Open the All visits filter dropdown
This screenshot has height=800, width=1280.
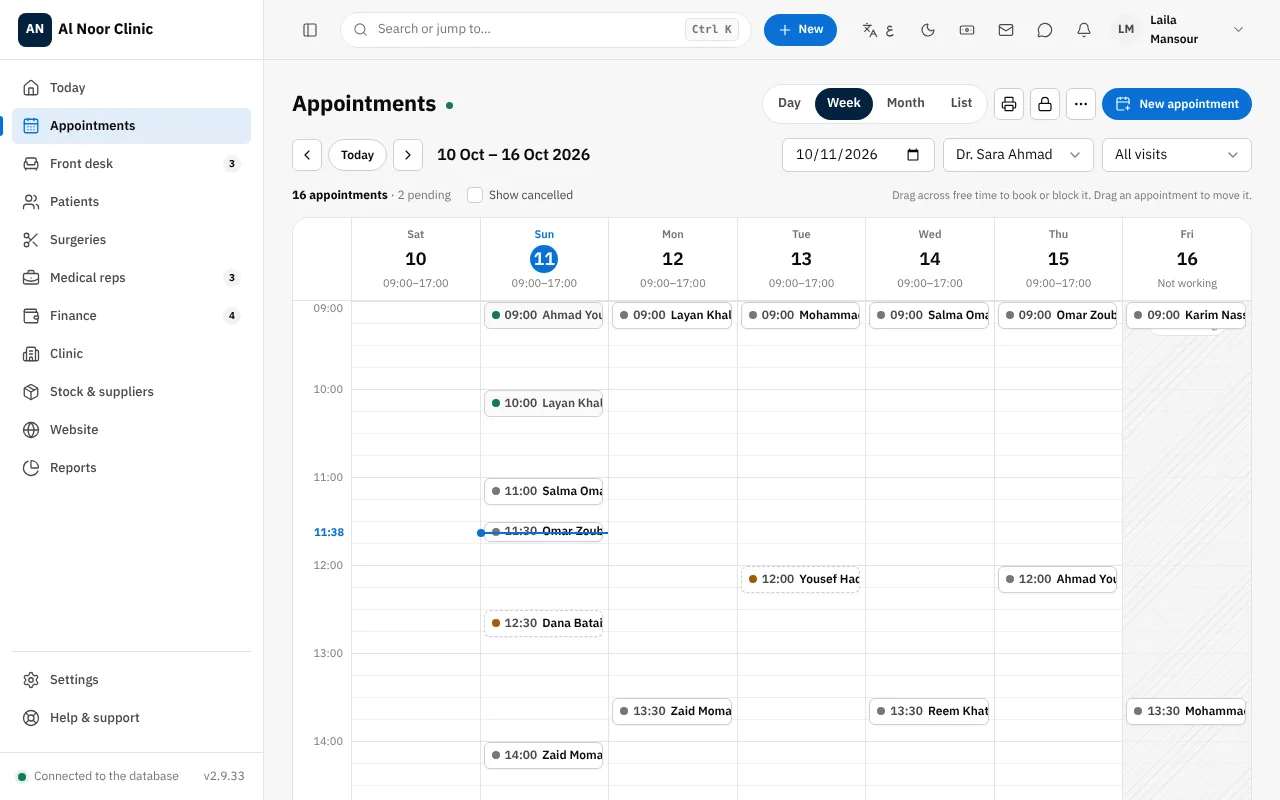click(x=1177, y=155)
